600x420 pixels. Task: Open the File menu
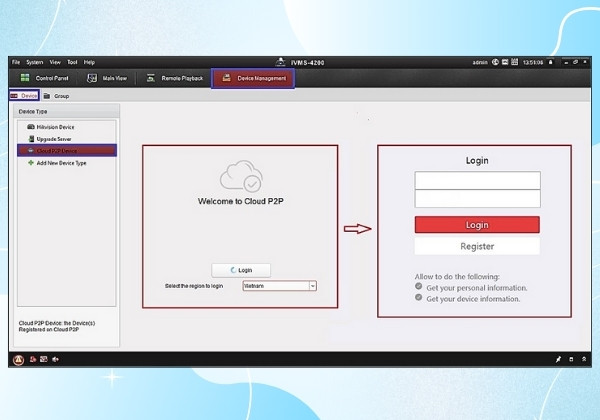pos(16,62)
